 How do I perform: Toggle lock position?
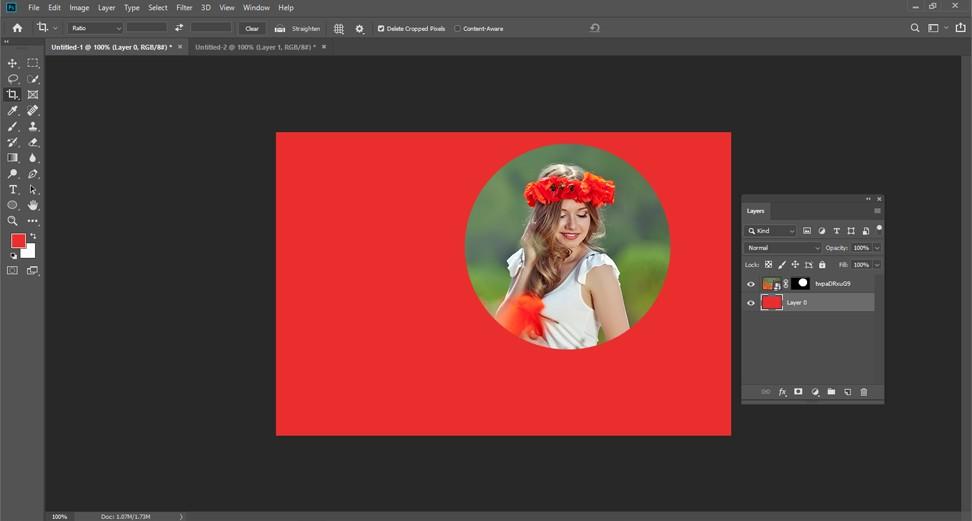(x=795, y=265)
